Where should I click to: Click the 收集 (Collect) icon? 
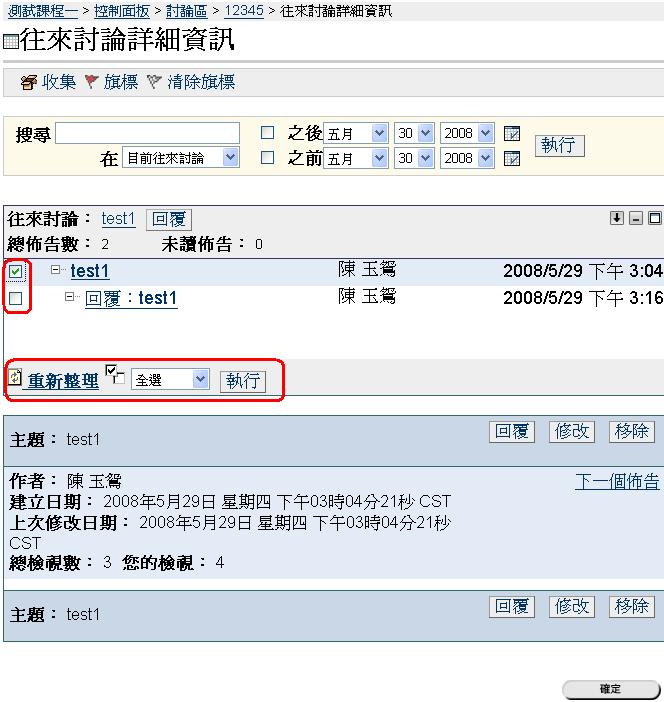[28, 82]
